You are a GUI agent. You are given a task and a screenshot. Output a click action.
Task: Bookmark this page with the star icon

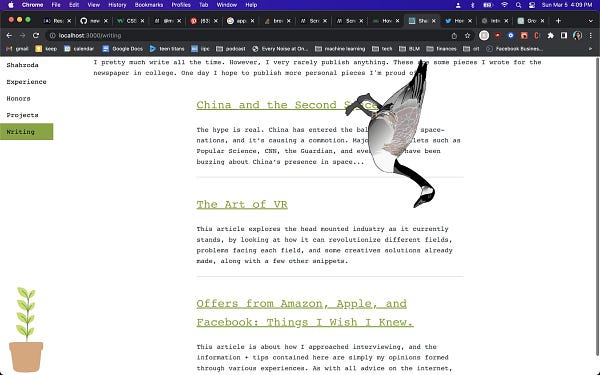pyautogui.click(x=467, y=36)
